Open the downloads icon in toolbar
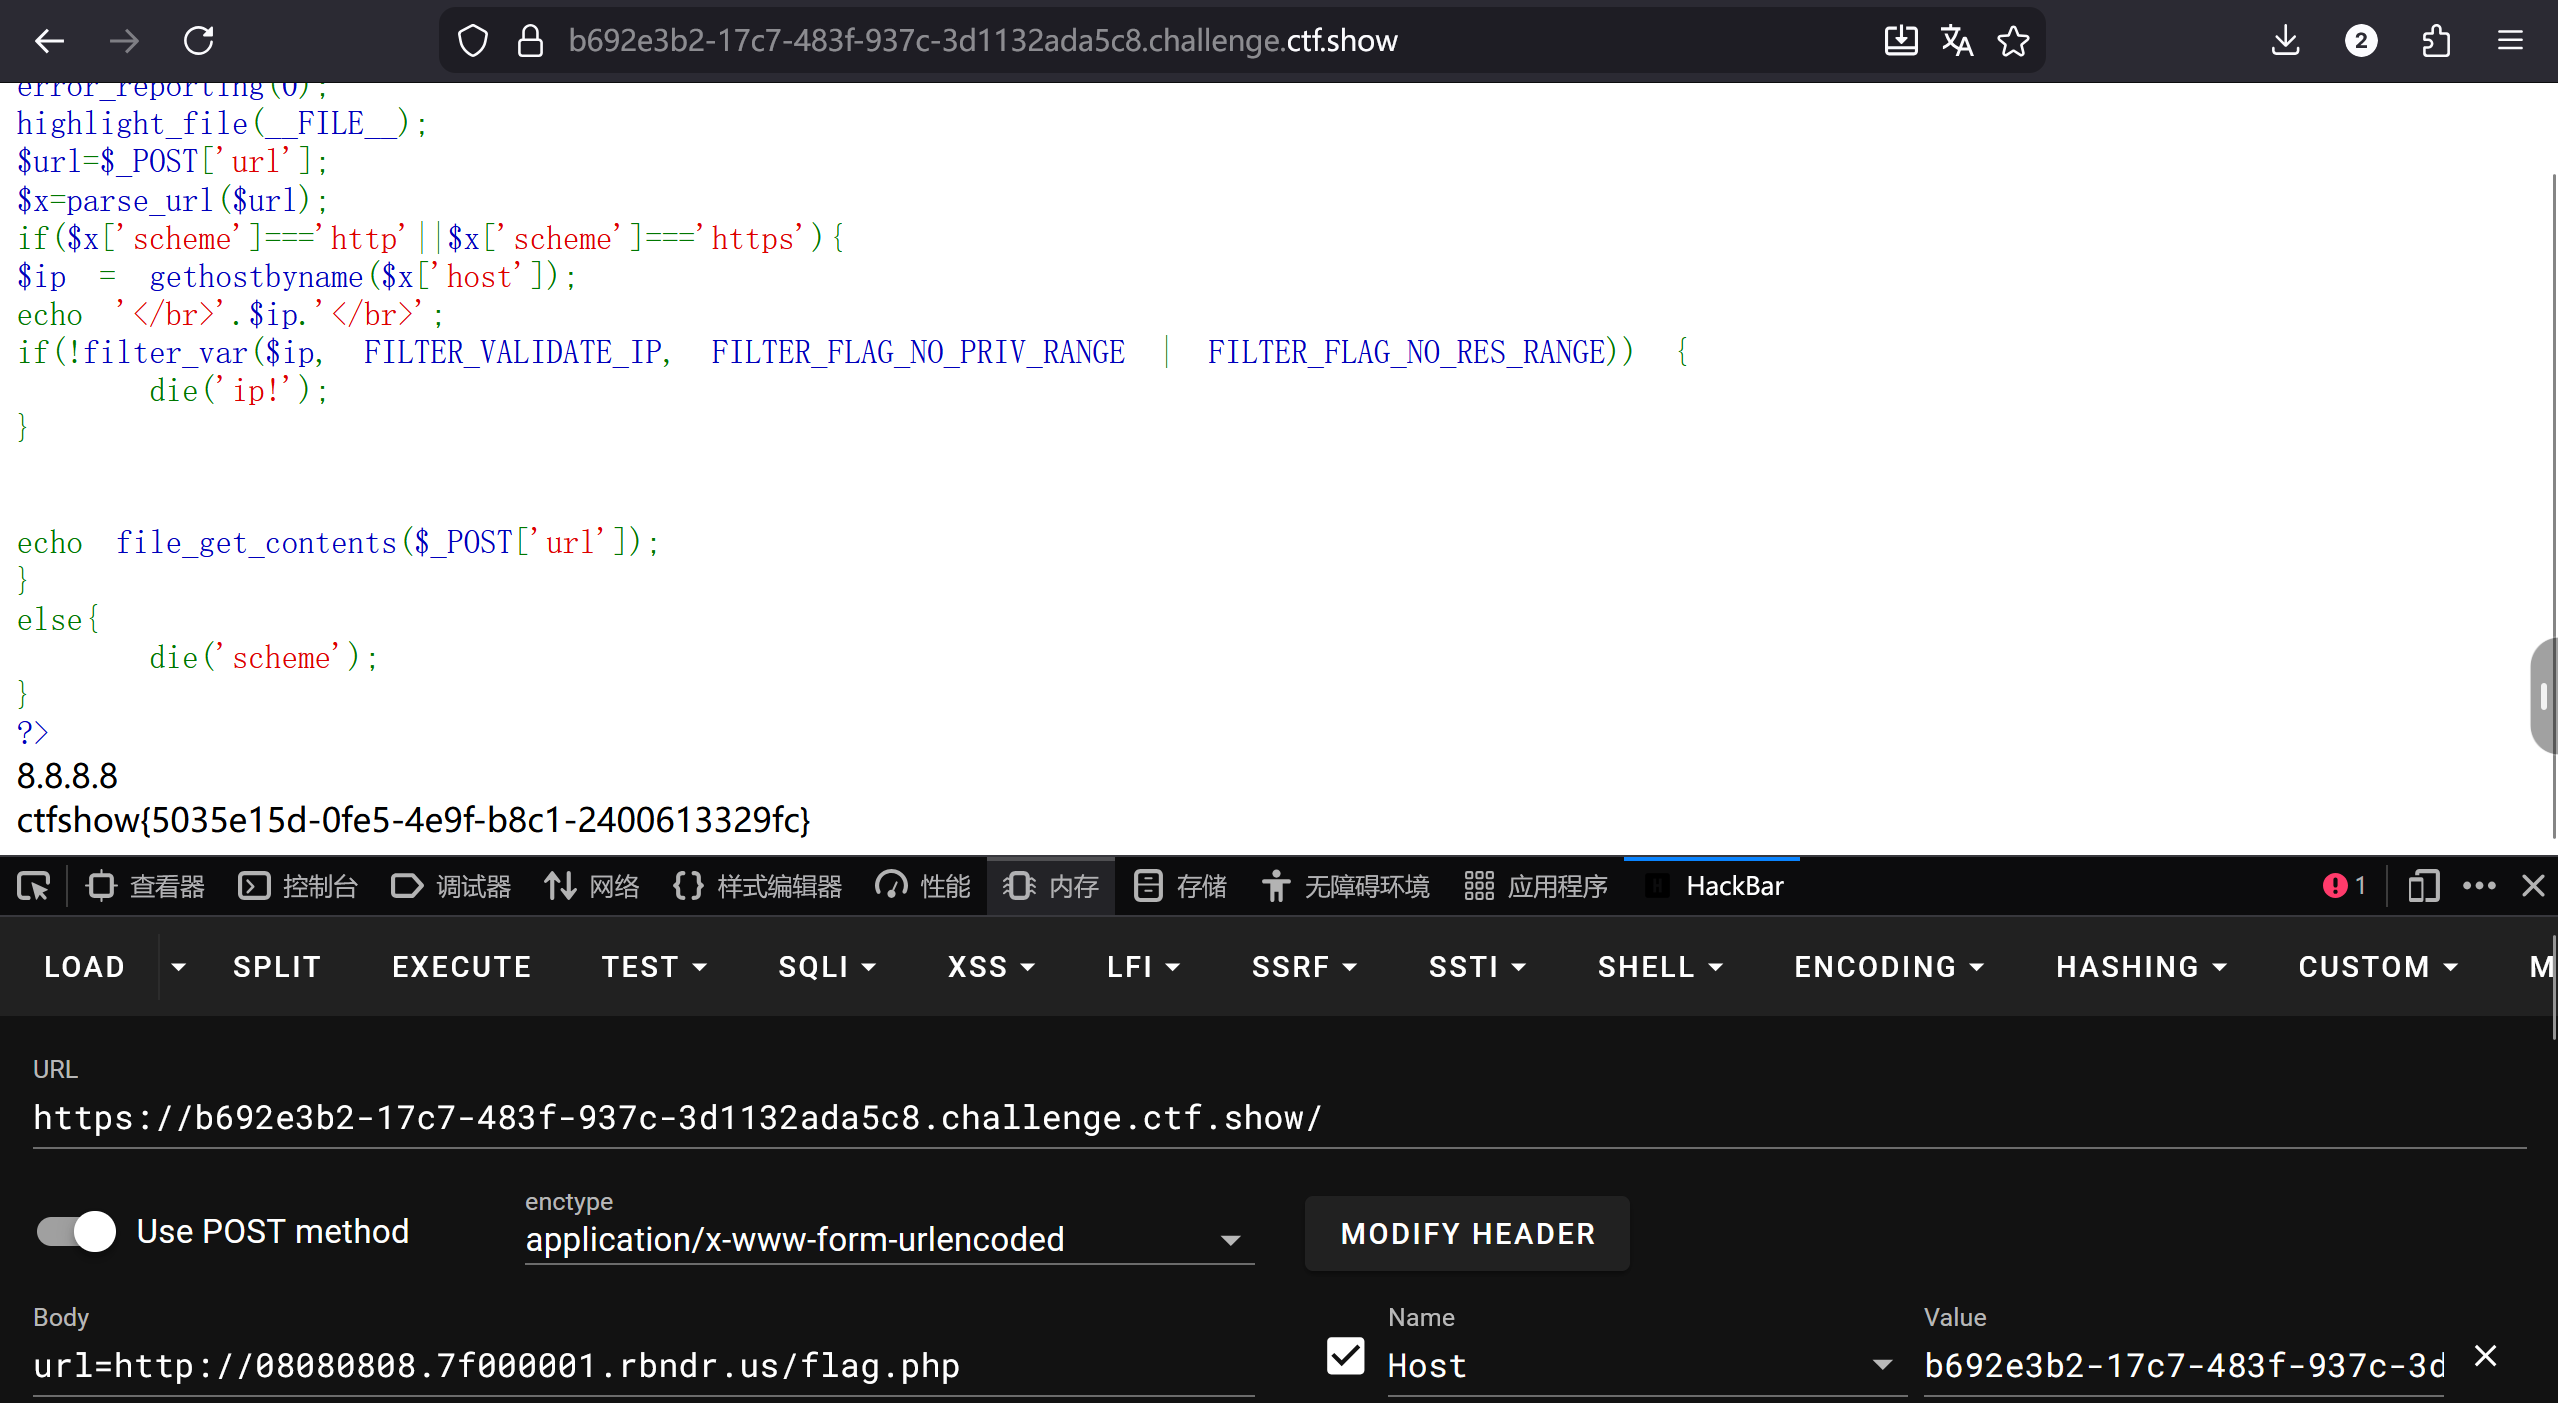This screenshot has height=1403, width=2558. (x=2285, y=41)
